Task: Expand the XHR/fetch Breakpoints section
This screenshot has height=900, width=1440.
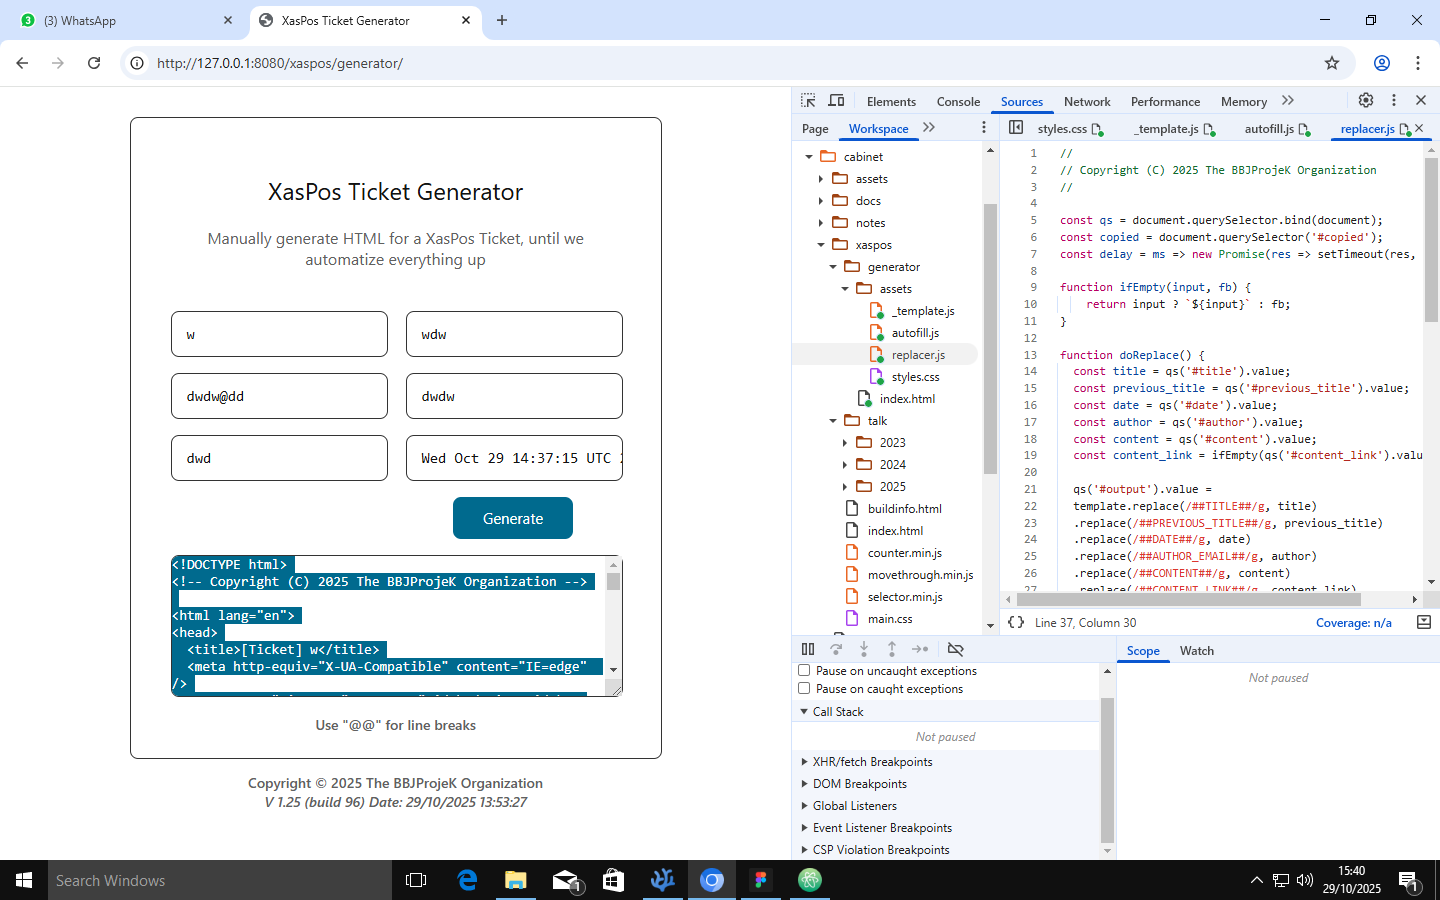Action: (872, 762)
